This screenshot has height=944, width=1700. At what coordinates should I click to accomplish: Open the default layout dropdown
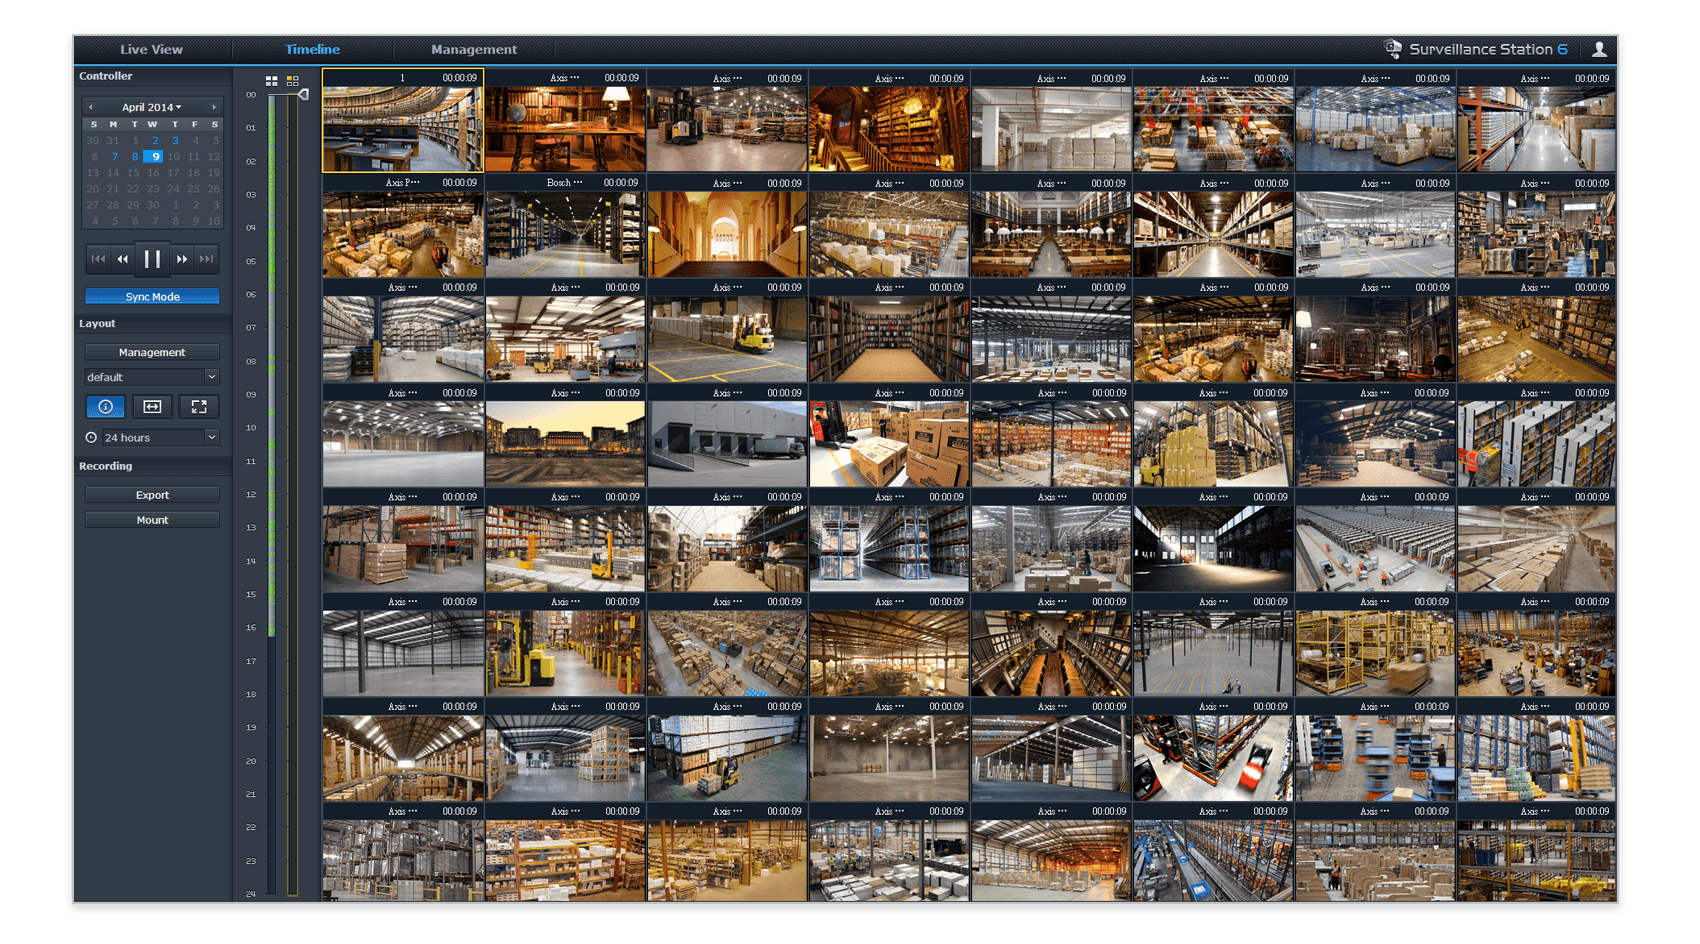pyautogui.click(x=152, y=377)
